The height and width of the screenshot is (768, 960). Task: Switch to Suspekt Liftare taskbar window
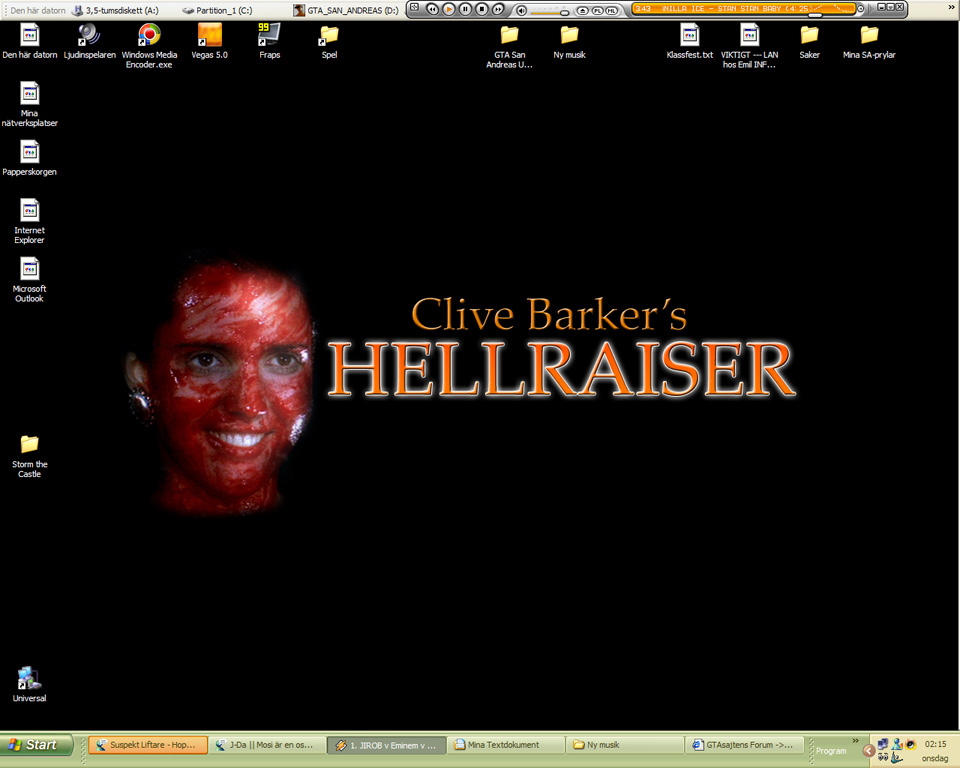(148, 745)
